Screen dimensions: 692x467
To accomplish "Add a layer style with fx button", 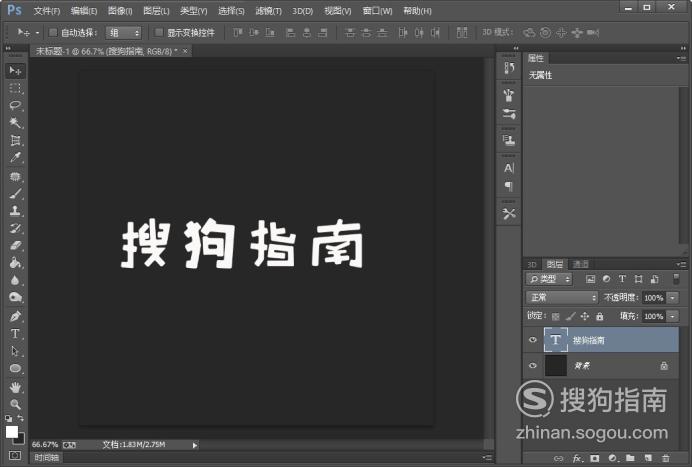I will pyautogui.click(x=577, y=458).
